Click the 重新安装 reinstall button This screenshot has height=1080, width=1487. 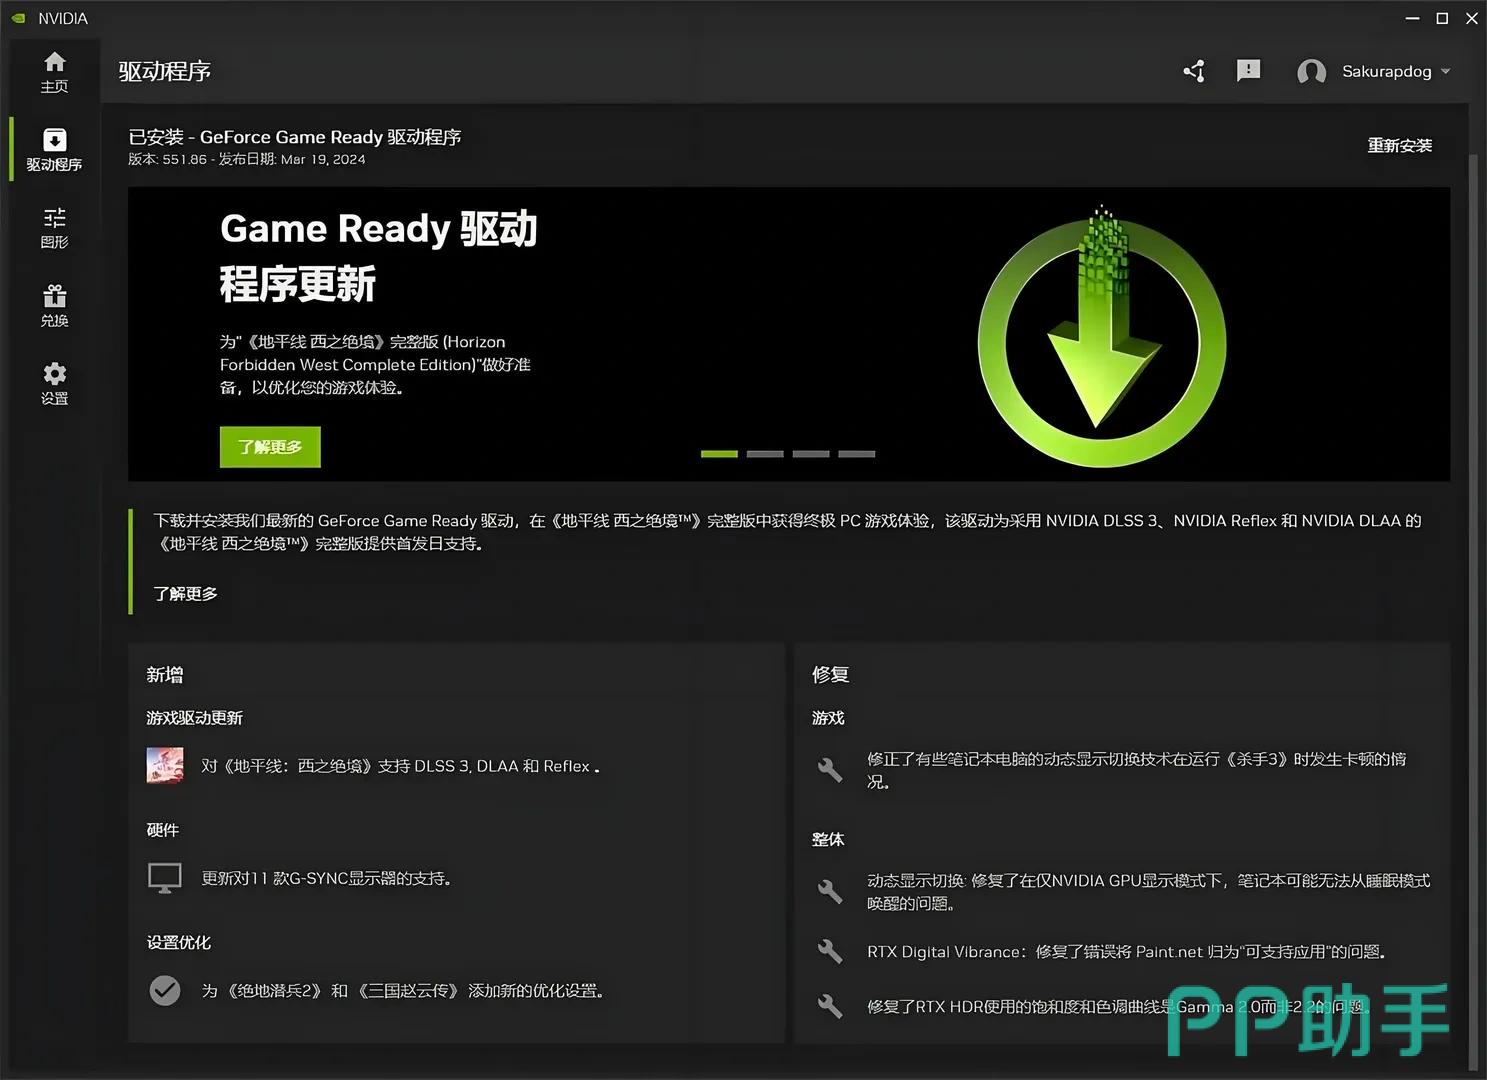pos(1399,146)
